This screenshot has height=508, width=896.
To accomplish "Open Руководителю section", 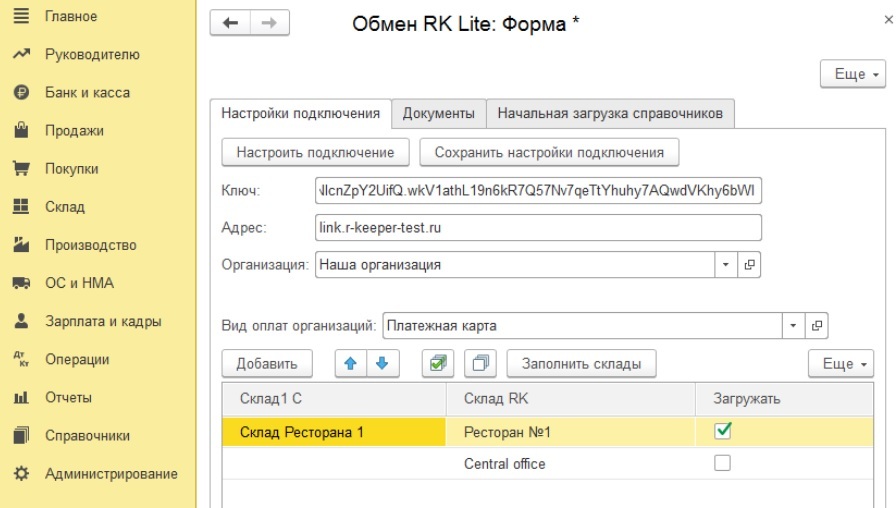I will (x=92, y=54).
